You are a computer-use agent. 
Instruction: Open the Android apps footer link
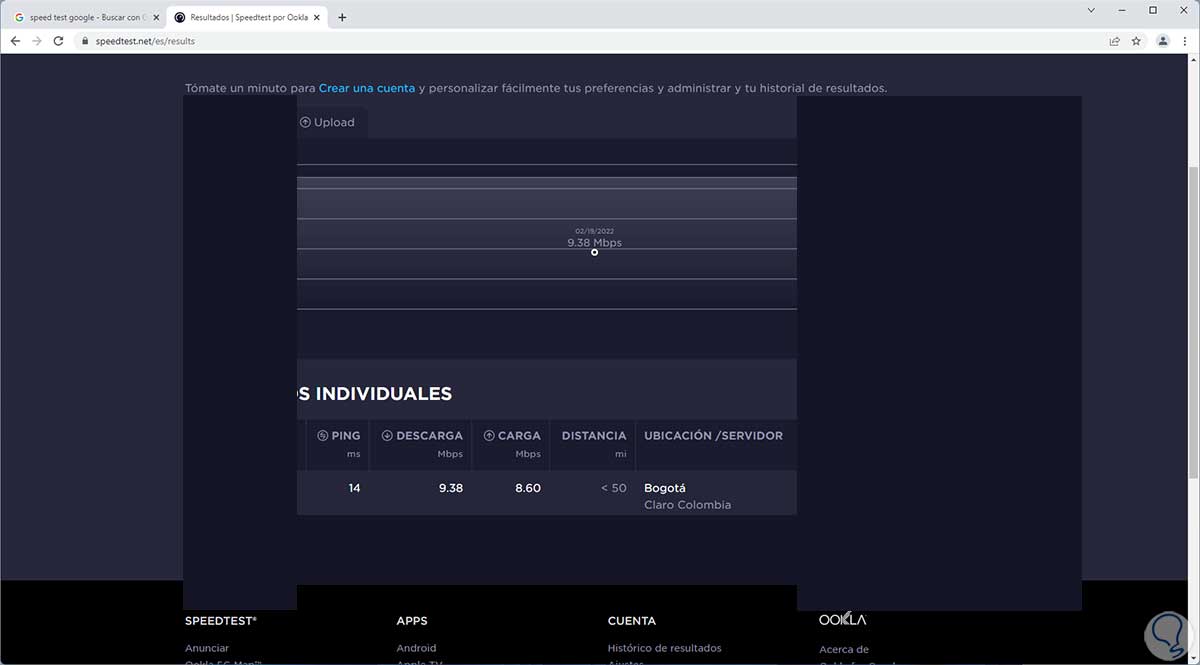(x=416, y=648)
